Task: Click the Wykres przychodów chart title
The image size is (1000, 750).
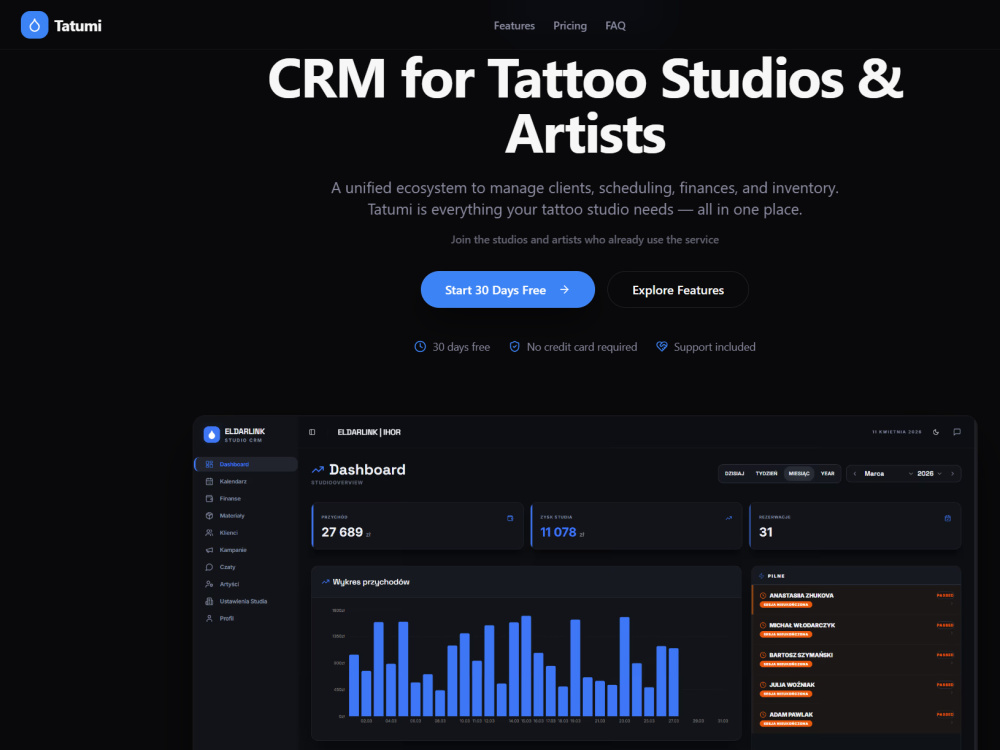Action: click(x=371, y=582)
